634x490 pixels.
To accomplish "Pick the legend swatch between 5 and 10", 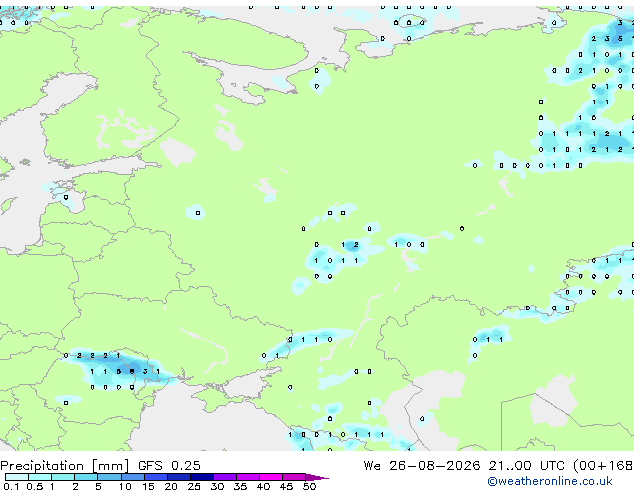I will point(109,477).
